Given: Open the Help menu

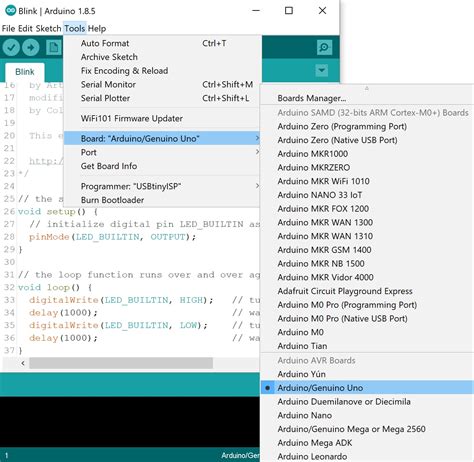Looking at the screenshot, I should [97, 28].
